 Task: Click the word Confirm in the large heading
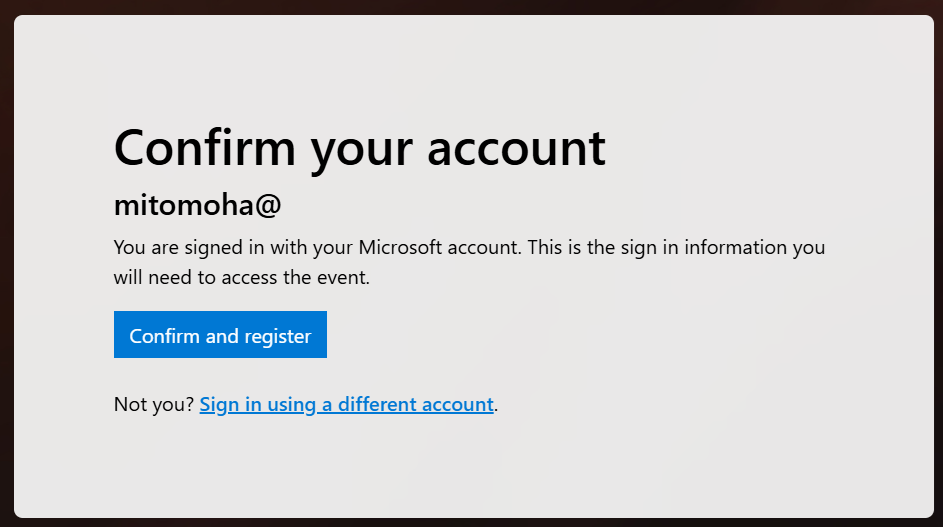pyautogui.click(x=204, y=148)
